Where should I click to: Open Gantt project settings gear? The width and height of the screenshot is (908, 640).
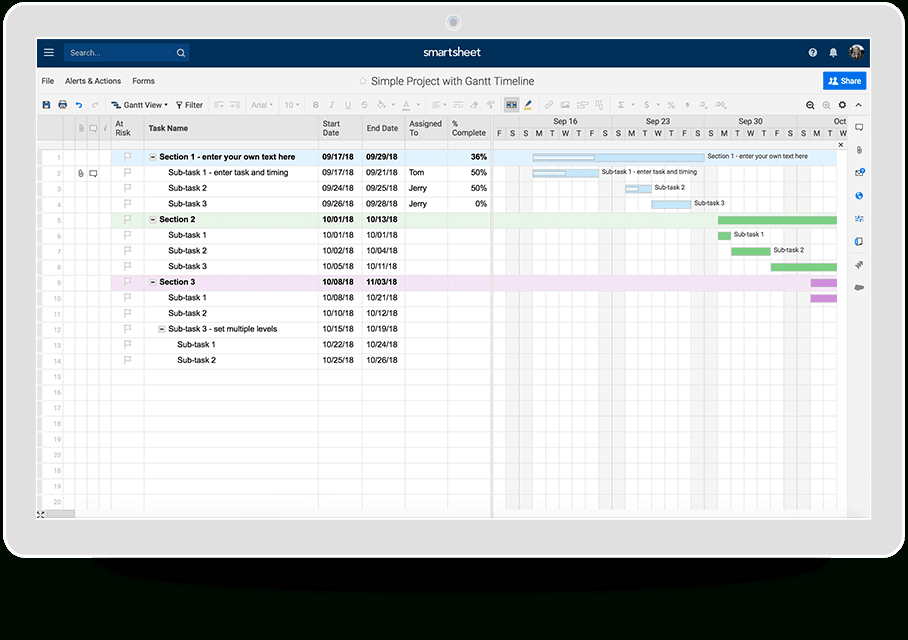[x=842, y=105]
